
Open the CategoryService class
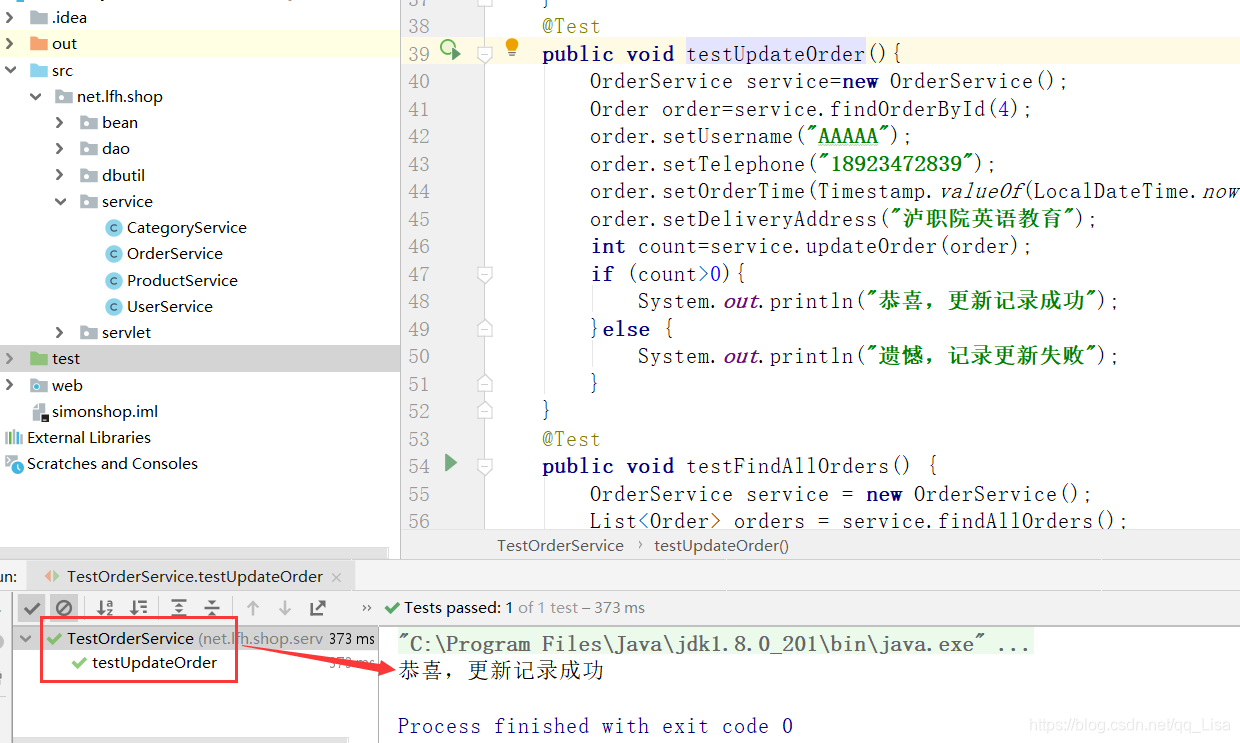[x=186, y=227]
